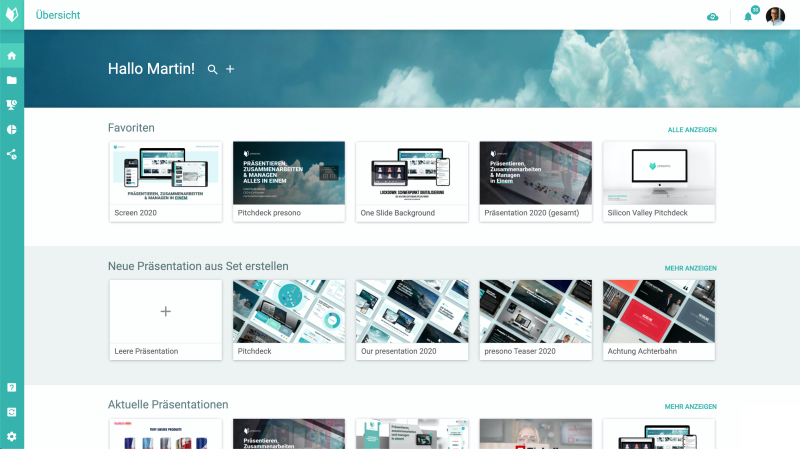This screenshot has height=449, width=800.
Task: Open the presentation screen icon in sidebar
Action: pyautogui.click(x=12, y=105)
